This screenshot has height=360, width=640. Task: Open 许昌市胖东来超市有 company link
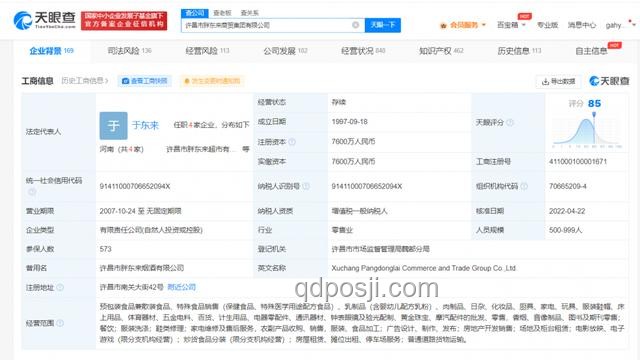tap(201, 149)
